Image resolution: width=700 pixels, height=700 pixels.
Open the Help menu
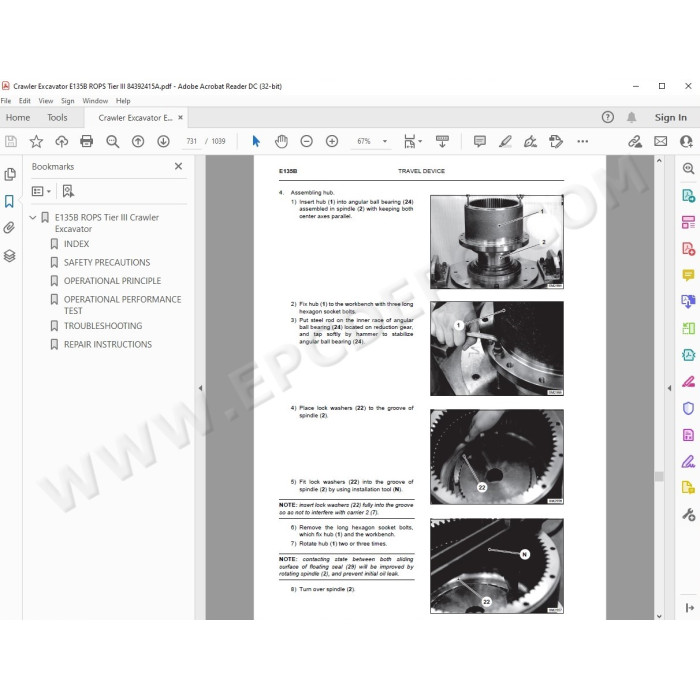123,101
